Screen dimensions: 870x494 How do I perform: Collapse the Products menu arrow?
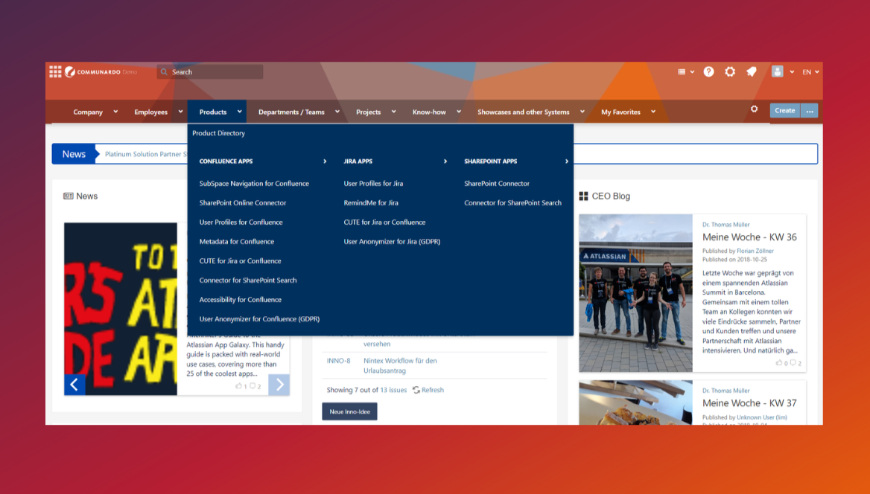coord(239,112)
